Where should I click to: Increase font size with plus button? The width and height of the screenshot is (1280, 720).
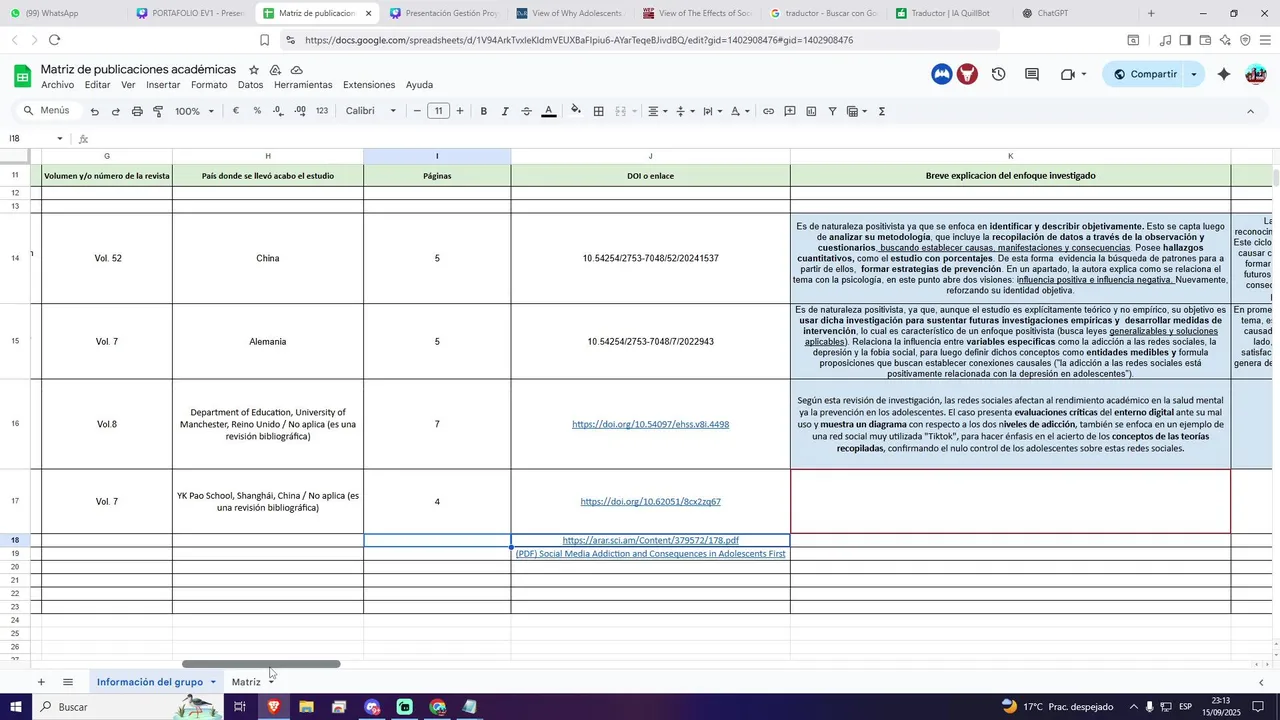[x=460, y=111]
